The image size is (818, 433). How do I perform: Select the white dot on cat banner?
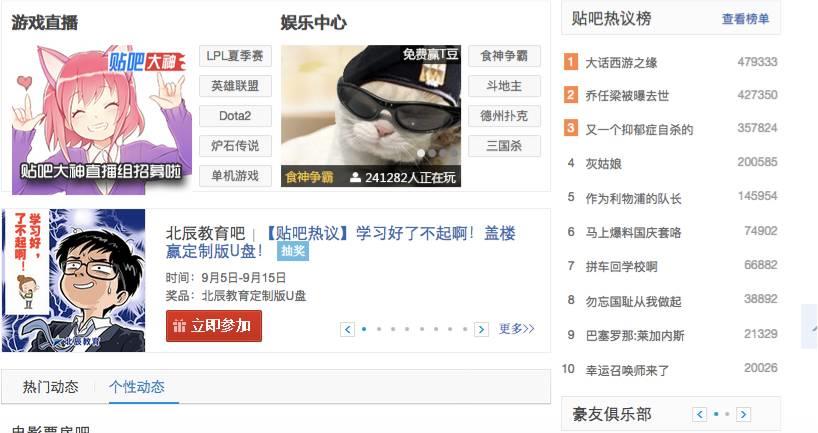pos(420,153)
